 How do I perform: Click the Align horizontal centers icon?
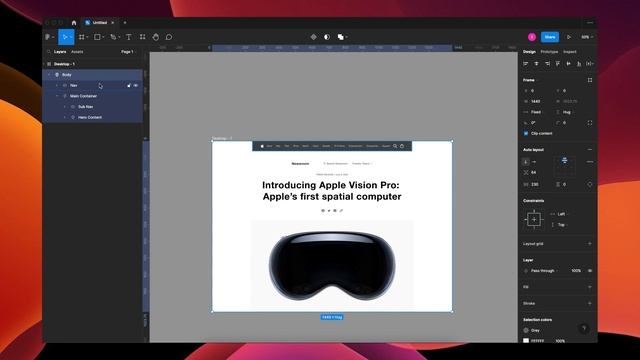[x=536, y=64]
